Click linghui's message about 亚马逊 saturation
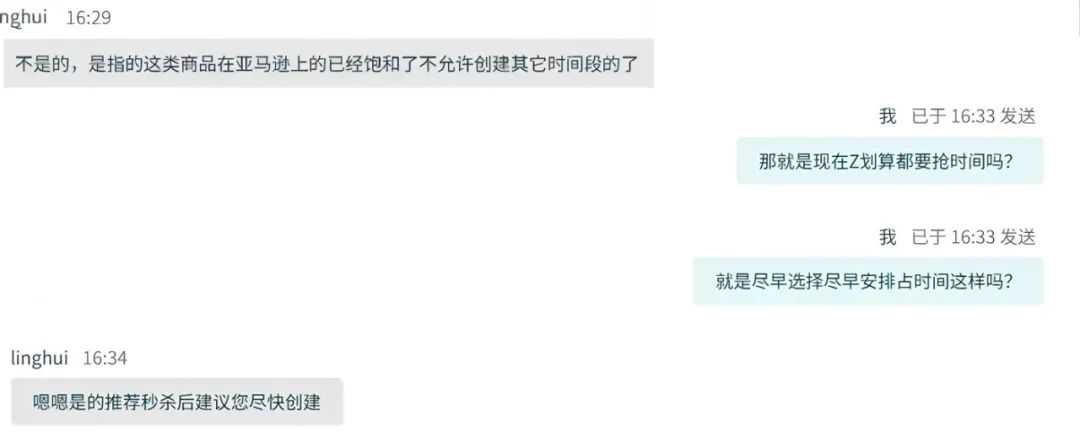 (328, 63)
